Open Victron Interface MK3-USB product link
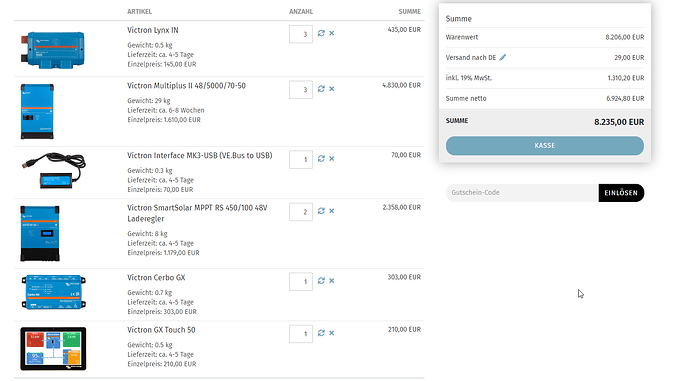 pyautogui.click(x=200, y=156)
